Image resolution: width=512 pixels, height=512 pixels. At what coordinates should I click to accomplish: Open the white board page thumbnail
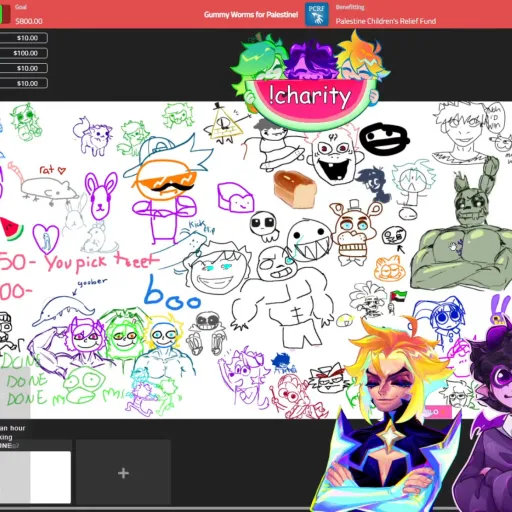click(35, 477)
